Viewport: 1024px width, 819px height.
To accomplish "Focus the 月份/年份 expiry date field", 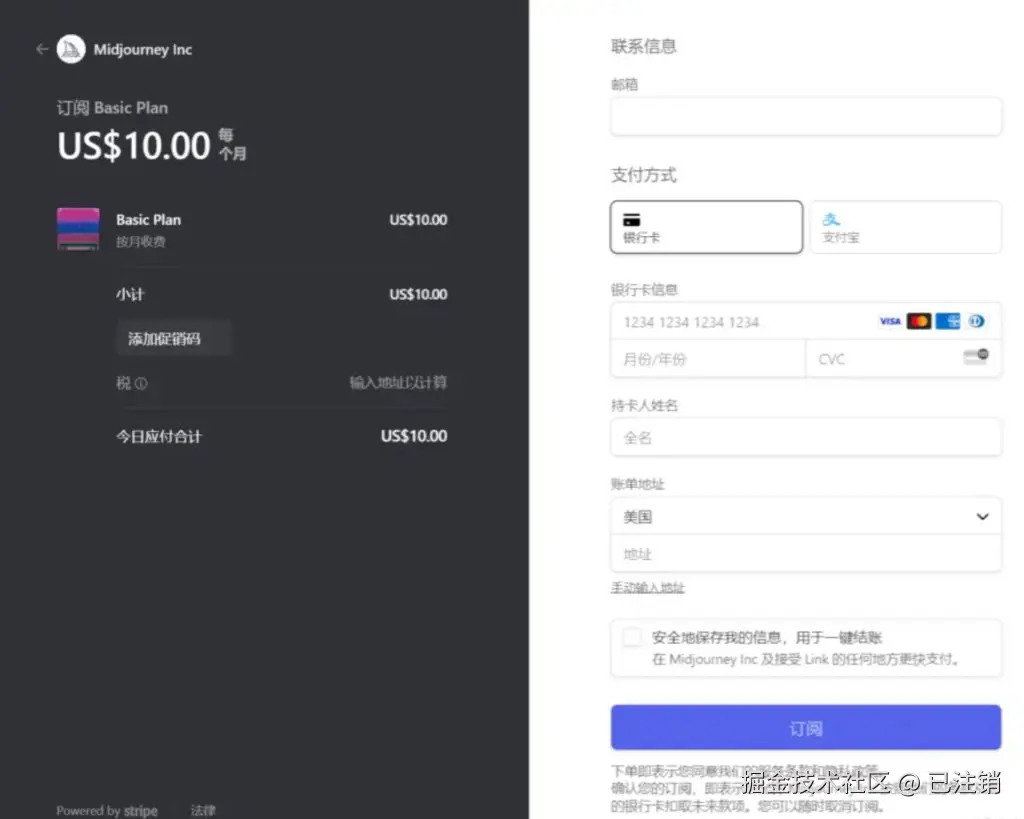I will [708, 359].
